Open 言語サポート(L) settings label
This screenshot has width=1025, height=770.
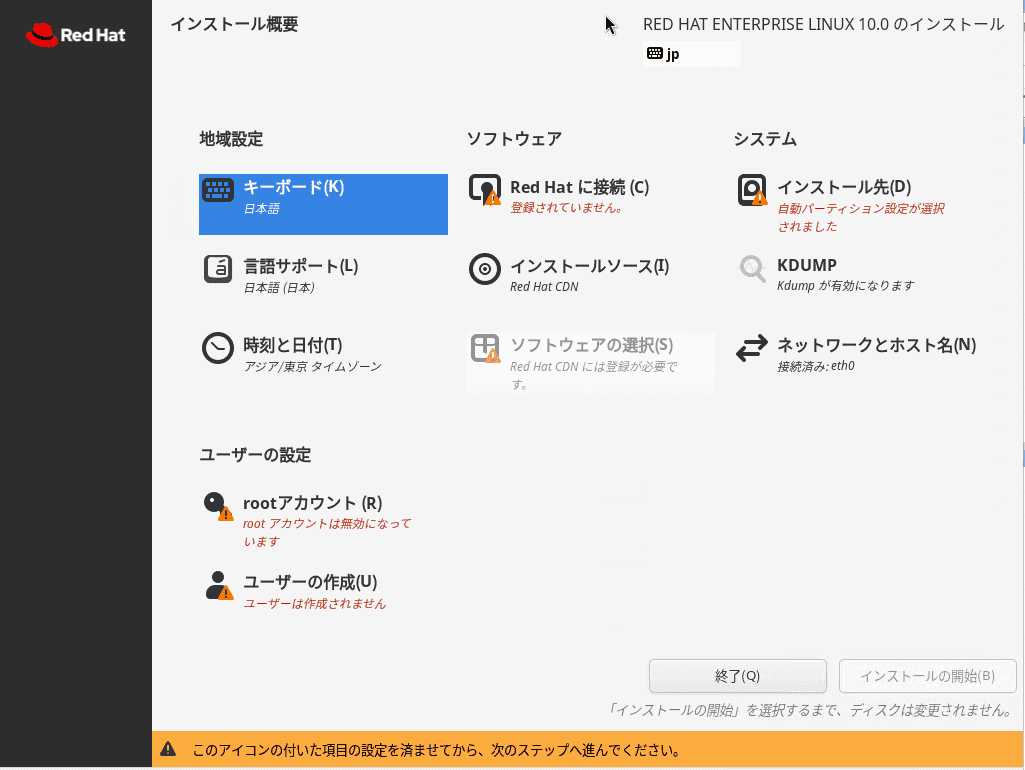coord(301,266)
